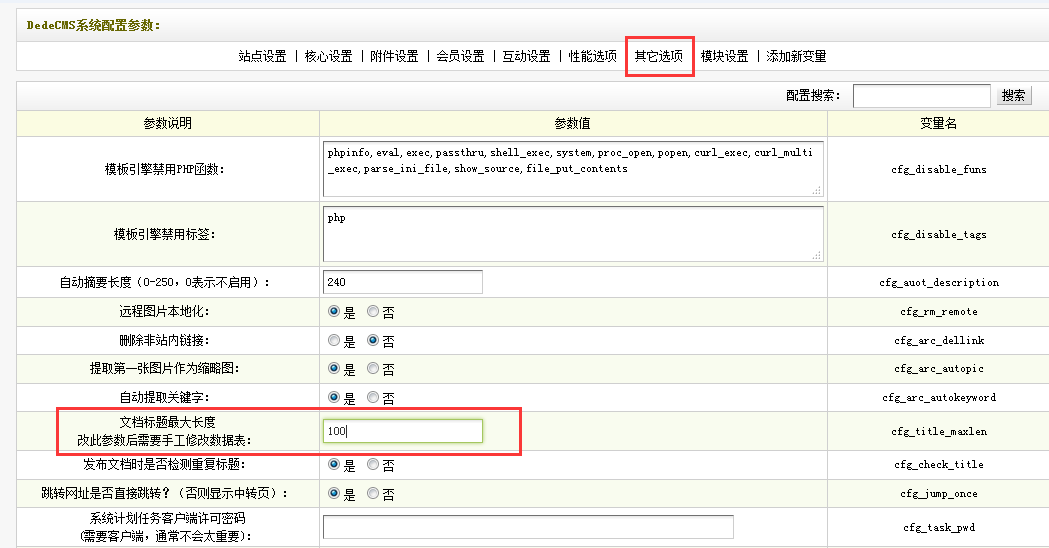Screen dimensions: 1049x548
Task: Select 否 for 提取第一张图片作为缩略图
Action: (373, 369)
